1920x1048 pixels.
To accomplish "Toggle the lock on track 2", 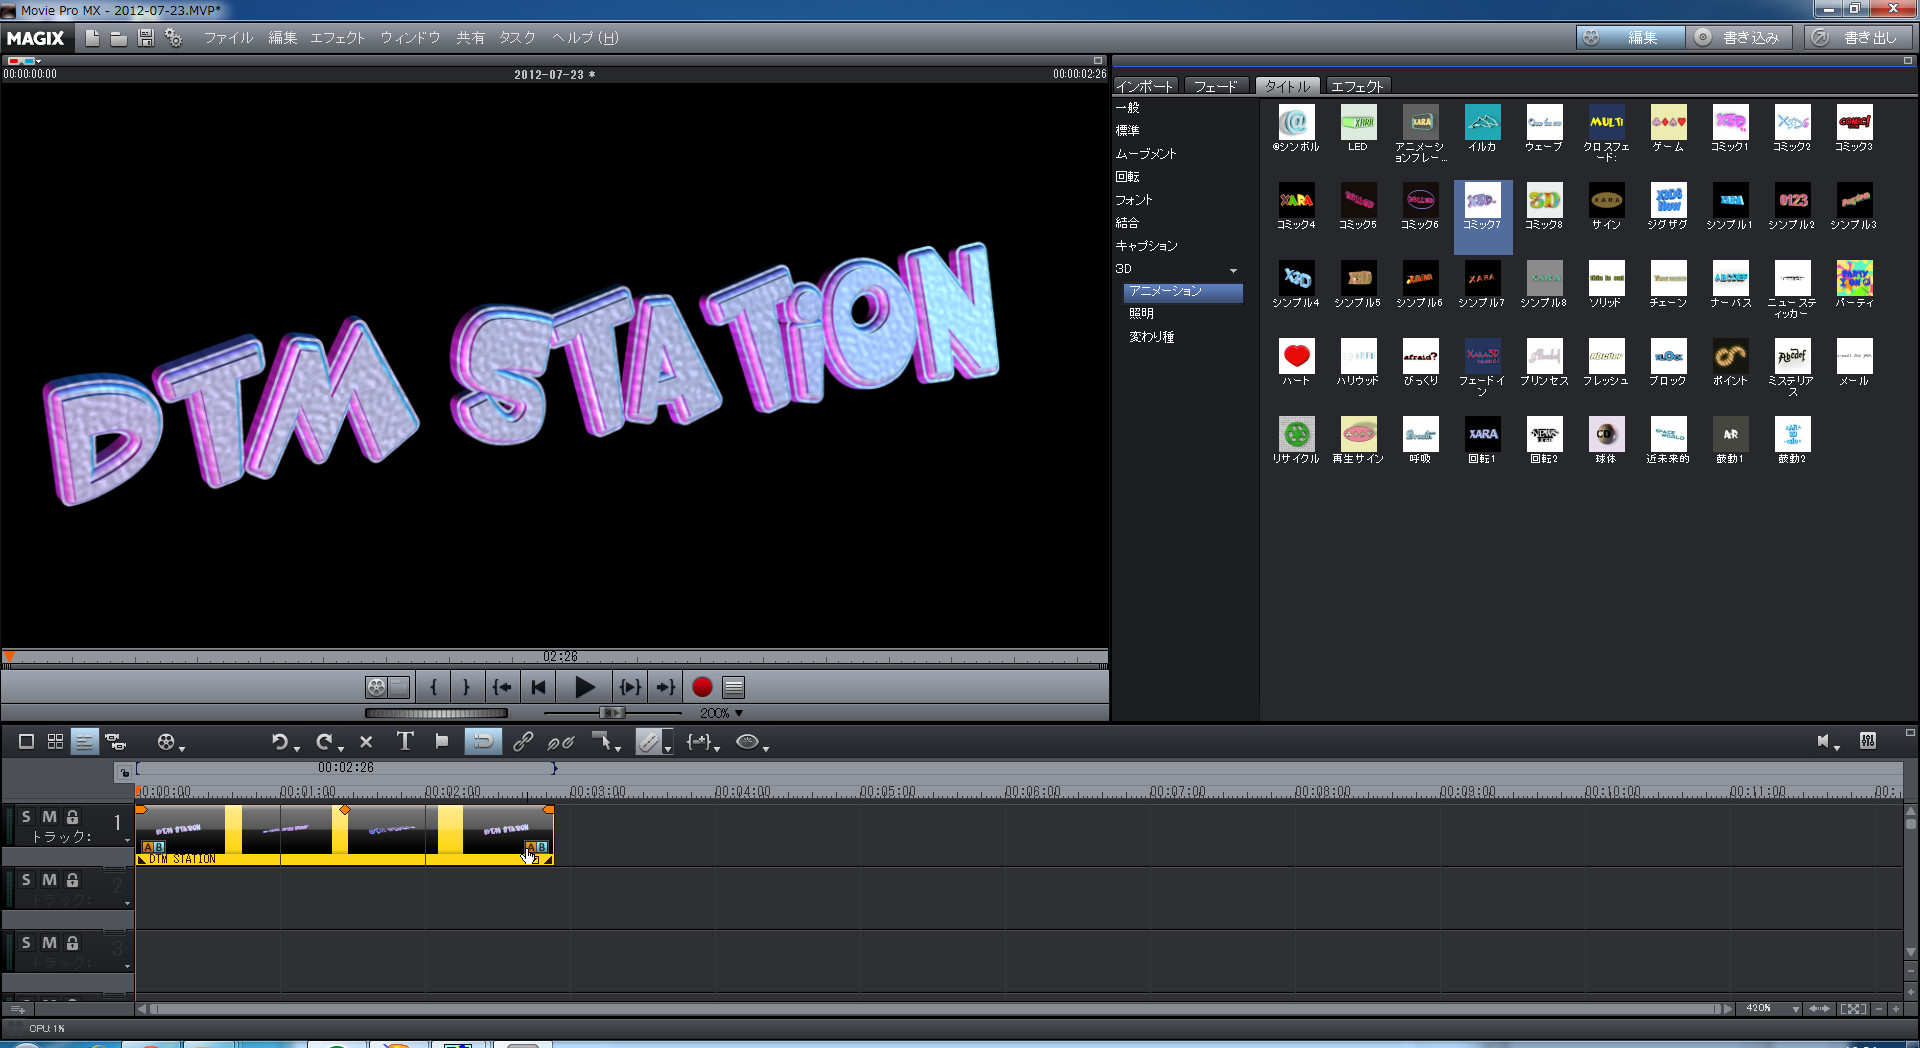I will (72, 880).
